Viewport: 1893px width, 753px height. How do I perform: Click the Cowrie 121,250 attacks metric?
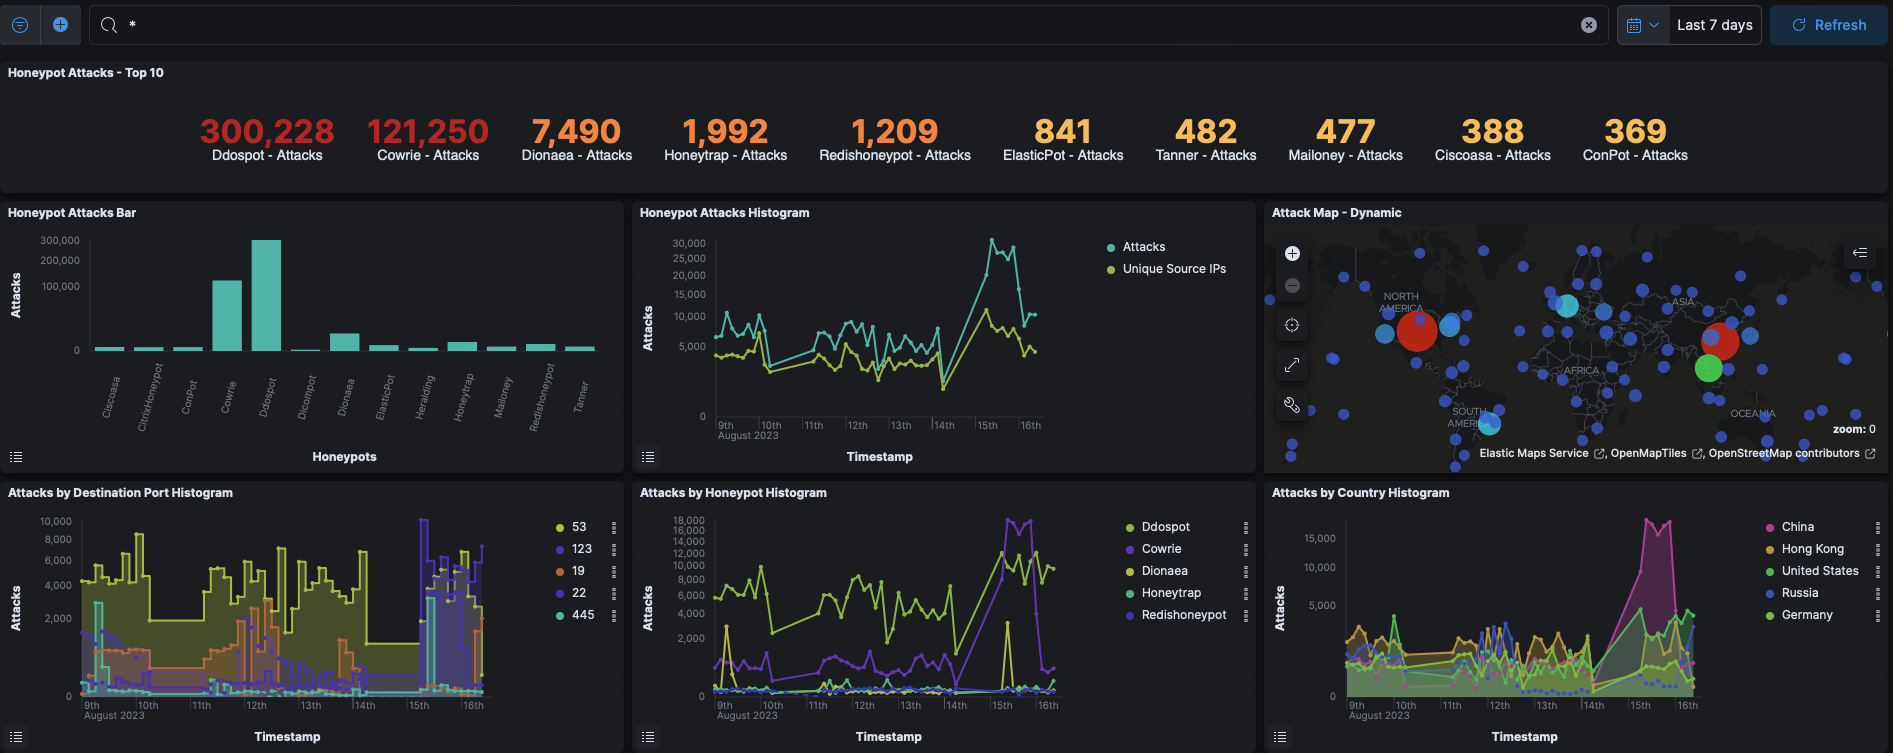click(428, 139)
